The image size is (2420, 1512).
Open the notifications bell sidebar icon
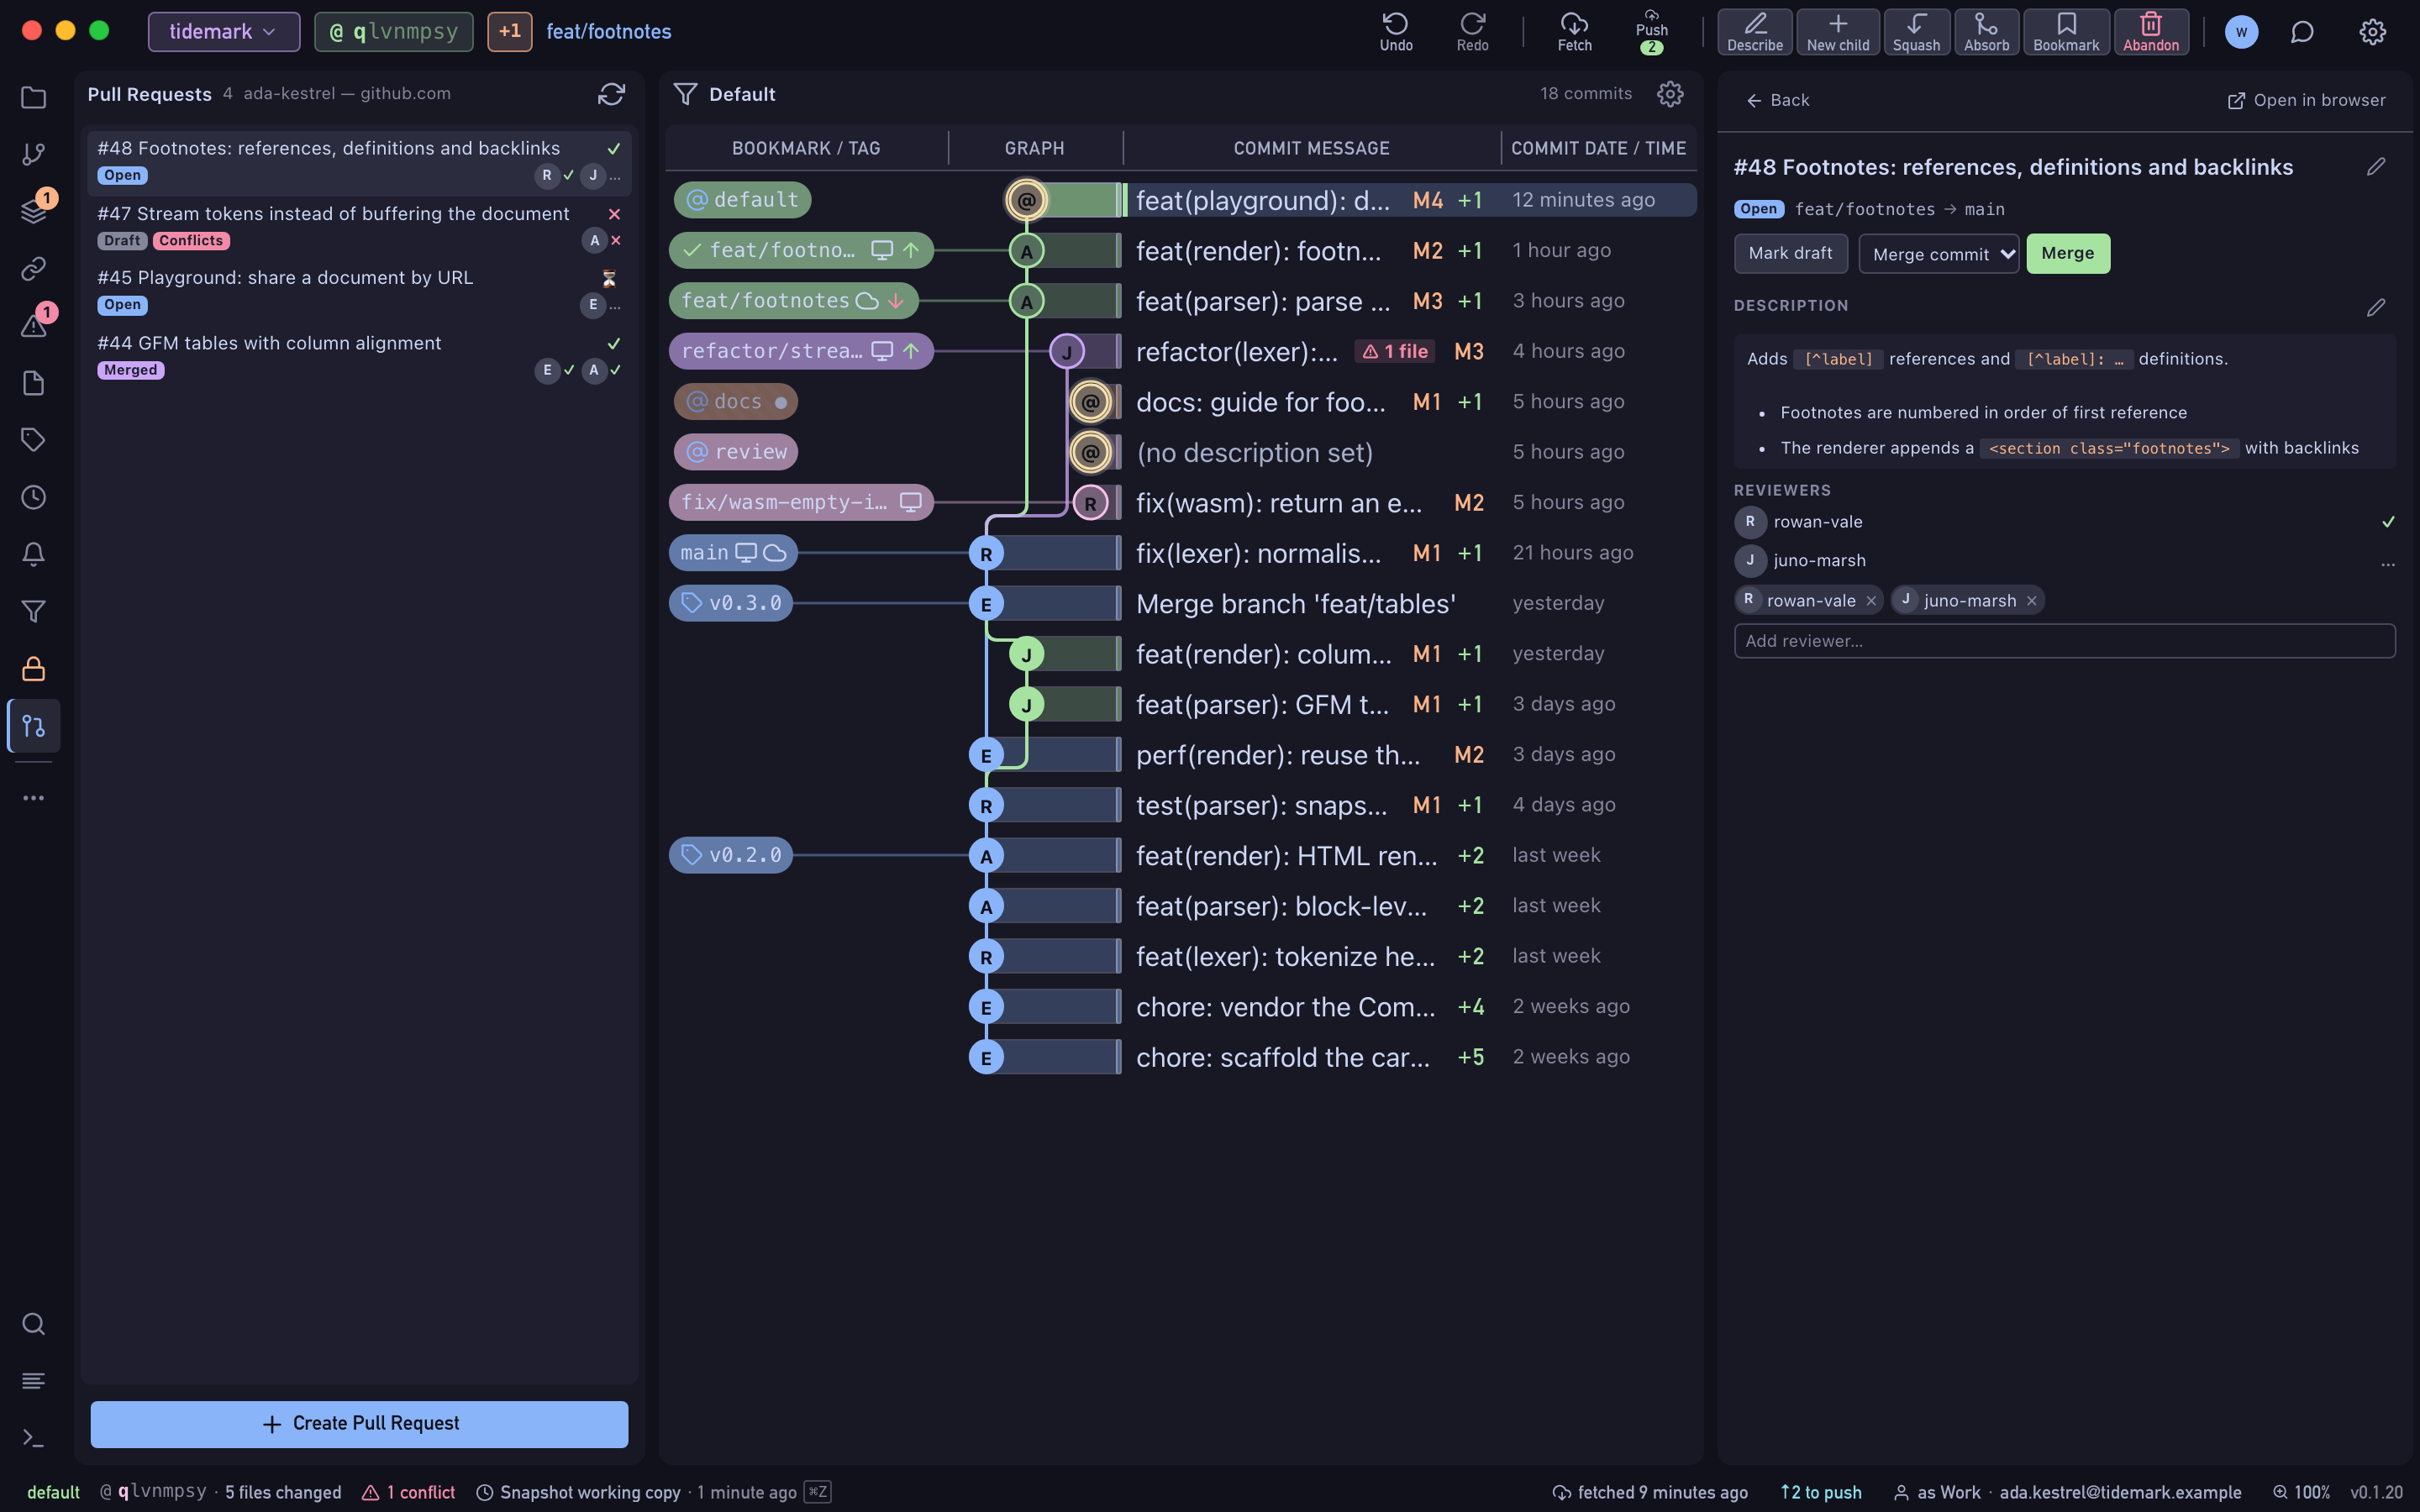(x=34, y=554)
